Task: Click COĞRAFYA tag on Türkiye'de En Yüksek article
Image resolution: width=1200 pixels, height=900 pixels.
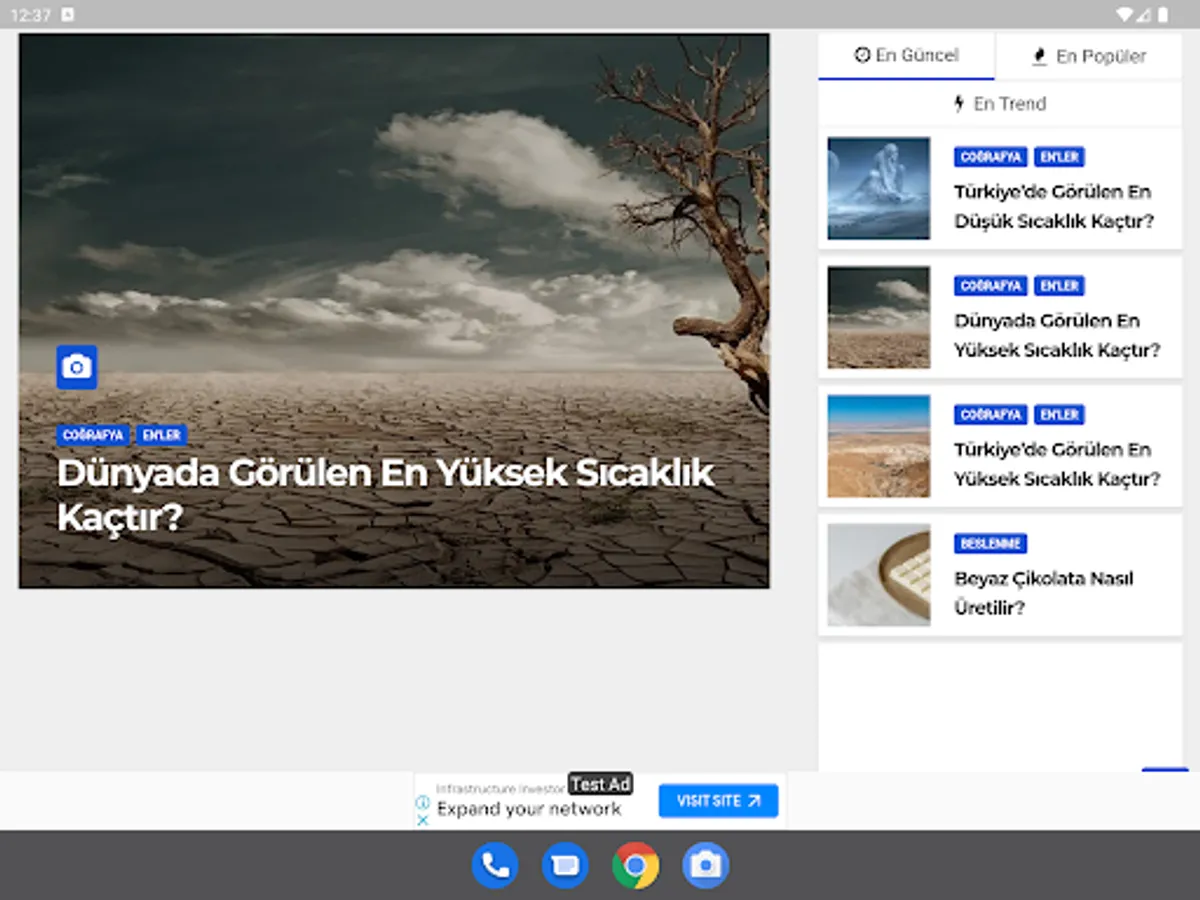Action: click(x=991, y=415)
